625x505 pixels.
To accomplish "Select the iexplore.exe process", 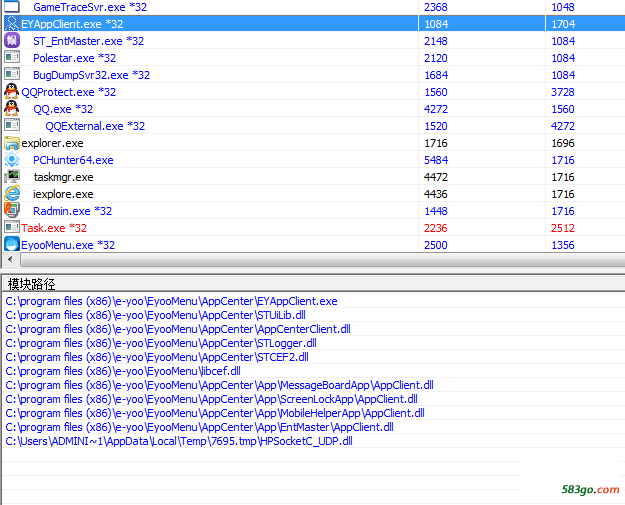I will pos(63,194).
